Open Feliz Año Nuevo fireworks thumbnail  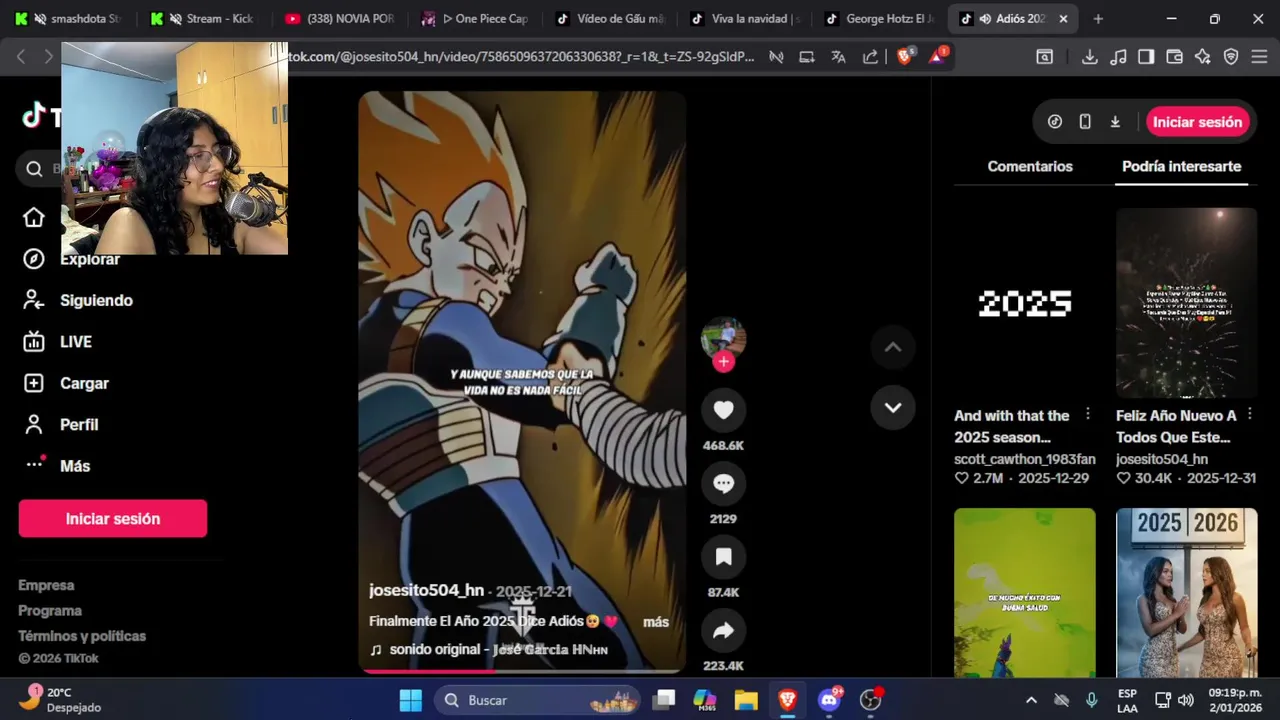tap(1186, 303)
